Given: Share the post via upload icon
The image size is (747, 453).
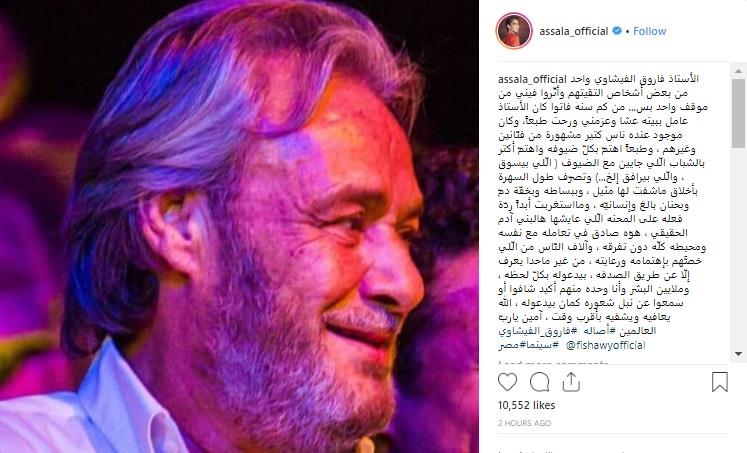Looking at the screenshot, I should [x=571, y=382].
